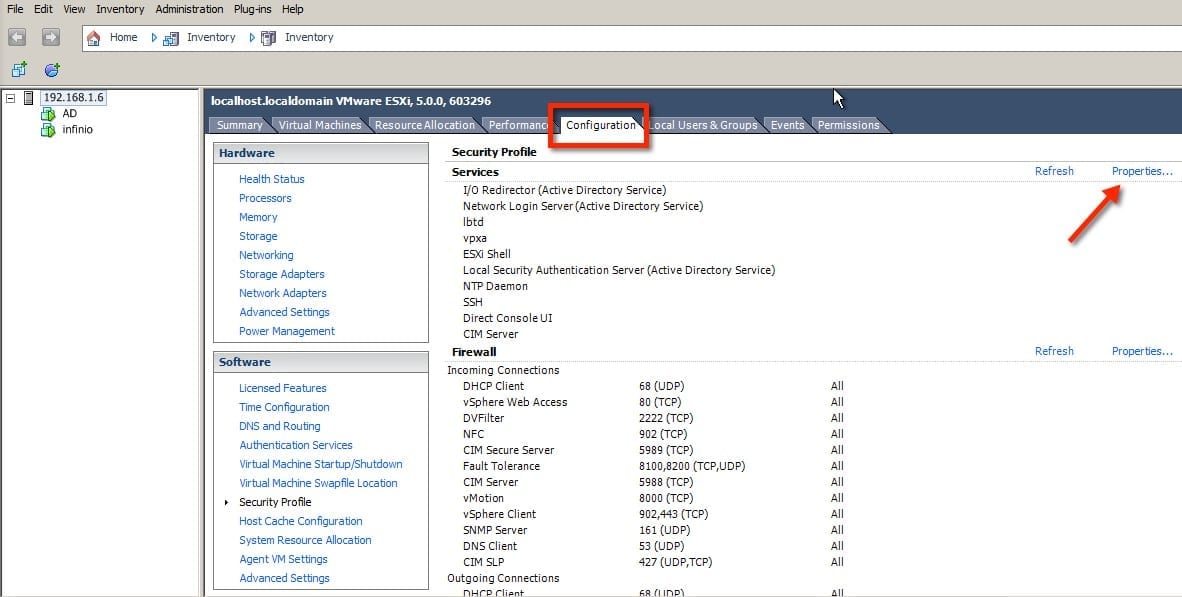The height and width of the screenshot is (597, 1182).
Task: Click the Home breadcrumb label
Action: 124,37
